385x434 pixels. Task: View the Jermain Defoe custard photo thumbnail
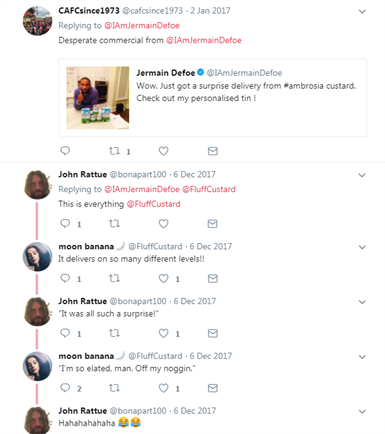click(98, 98)
